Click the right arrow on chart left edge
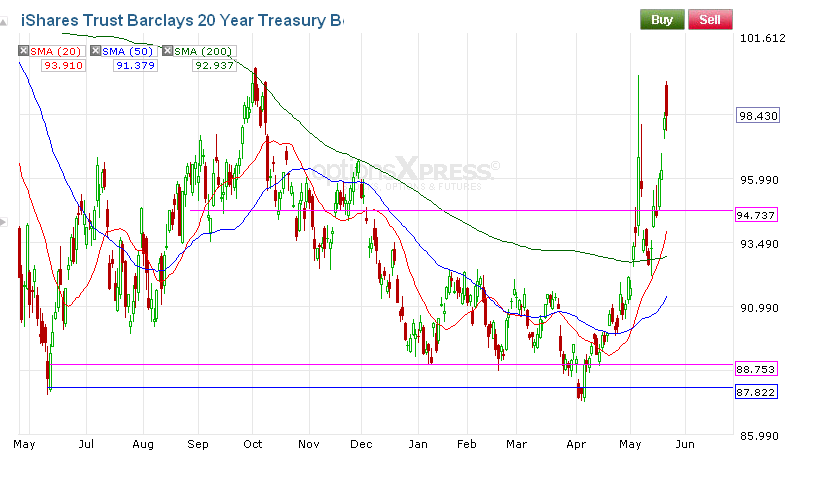Image resolution: width=822 pixels, height=482 pixels. (4, 222)
